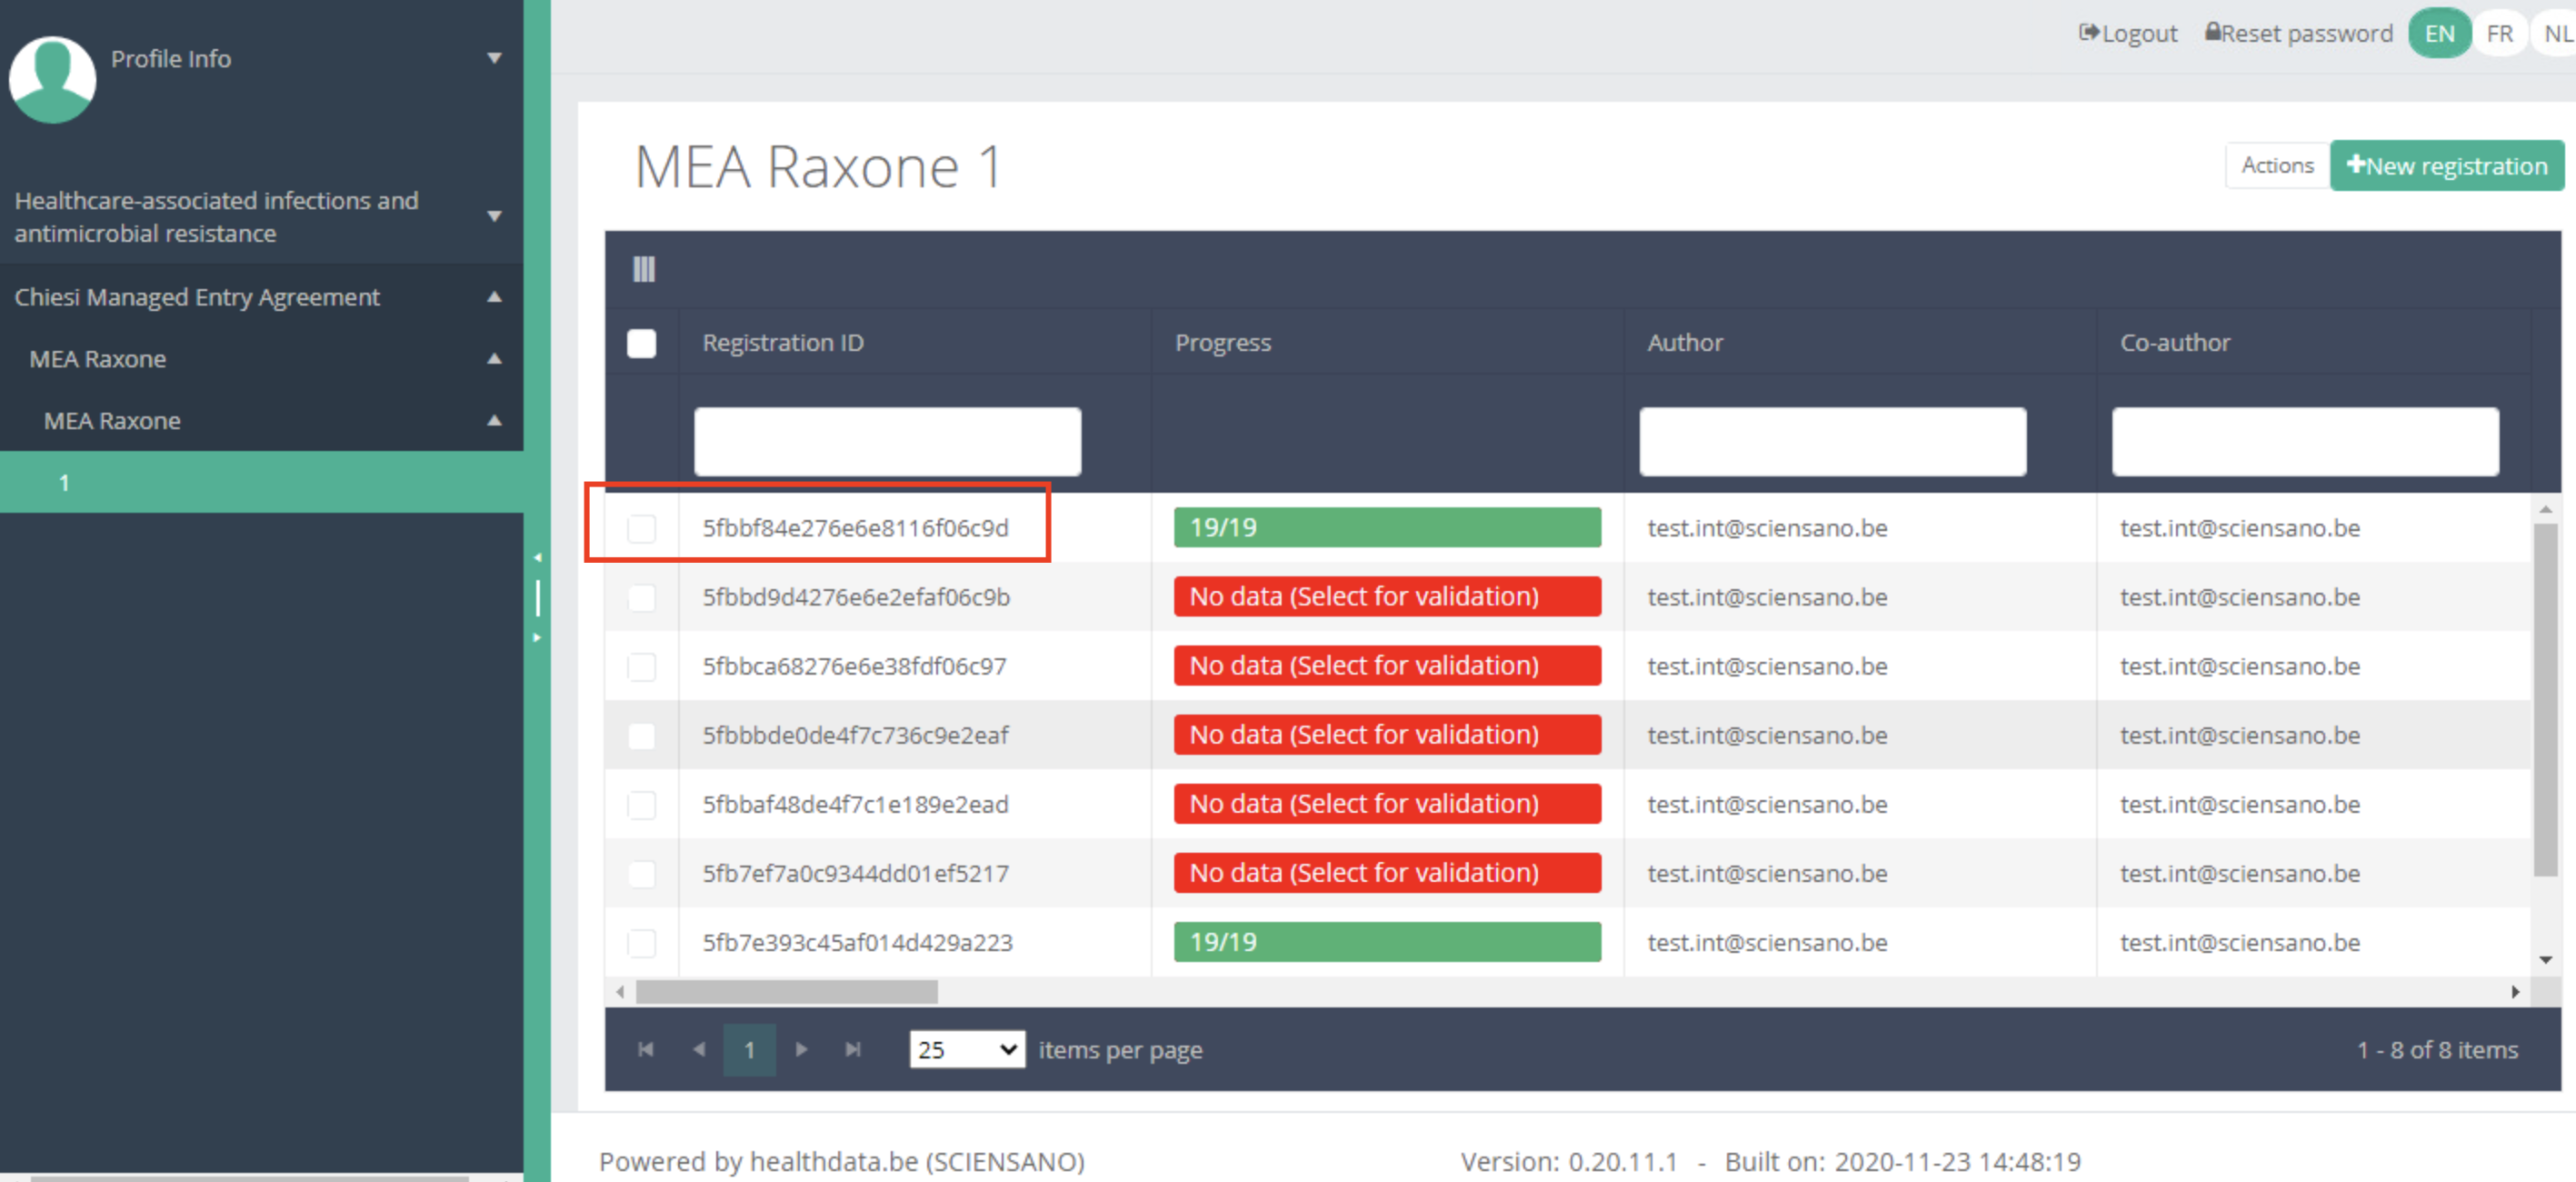Collapse Chiesi Managed Entry Agreement arrow
This screenshot has height=1182, width=2576.
[494, 296]
